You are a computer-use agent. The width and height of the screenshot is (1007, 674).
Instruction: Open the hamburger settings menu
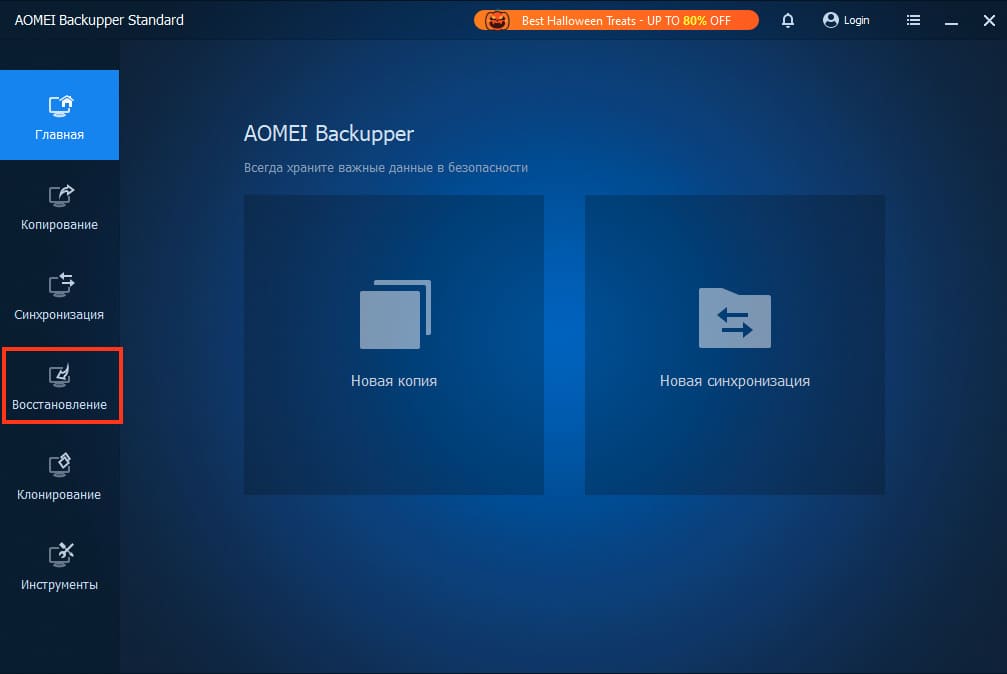coord(913,21)
